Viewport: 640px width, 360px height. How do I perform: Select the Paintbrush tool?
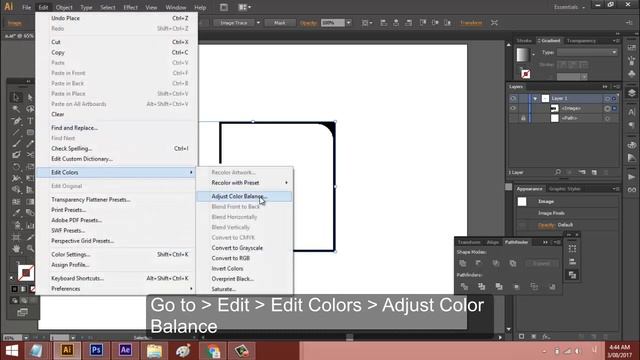(16, 144)
